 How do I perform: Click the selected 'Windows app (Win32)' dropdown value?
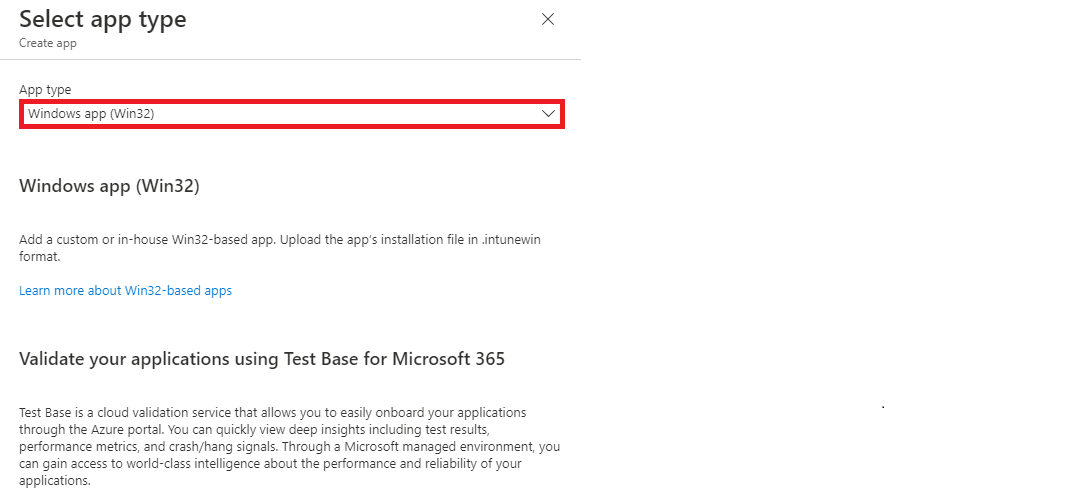91,114
